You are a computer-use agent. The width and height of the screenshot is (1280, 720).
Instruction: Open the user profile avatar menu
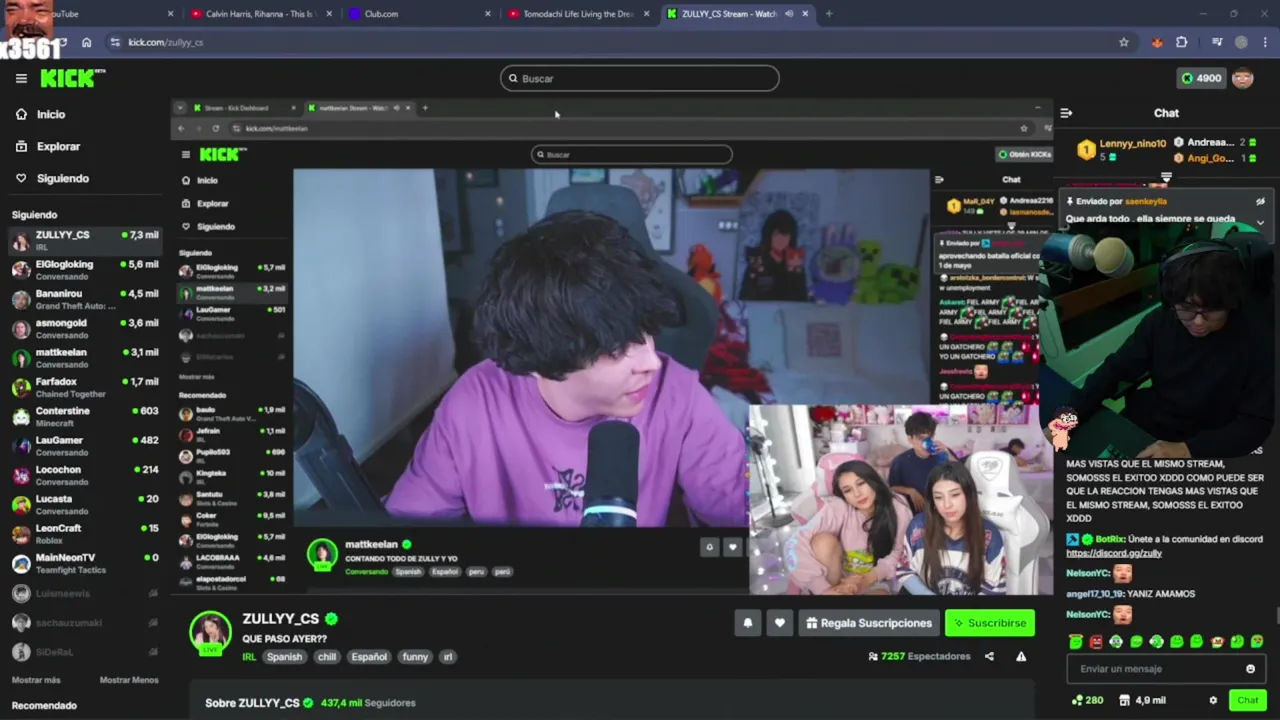pos(1243,78)
